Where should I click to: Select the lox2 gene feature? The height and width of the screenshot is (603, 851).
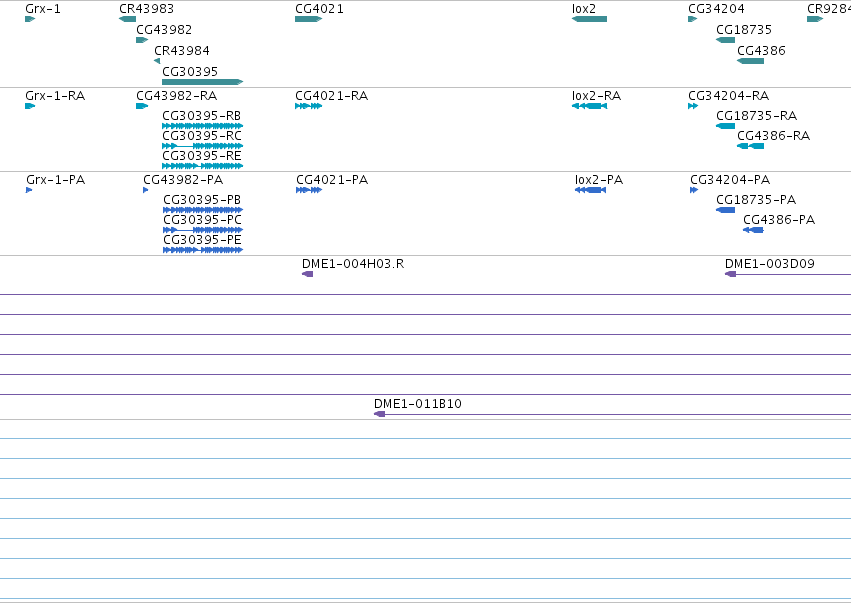(x=589, y=19)
